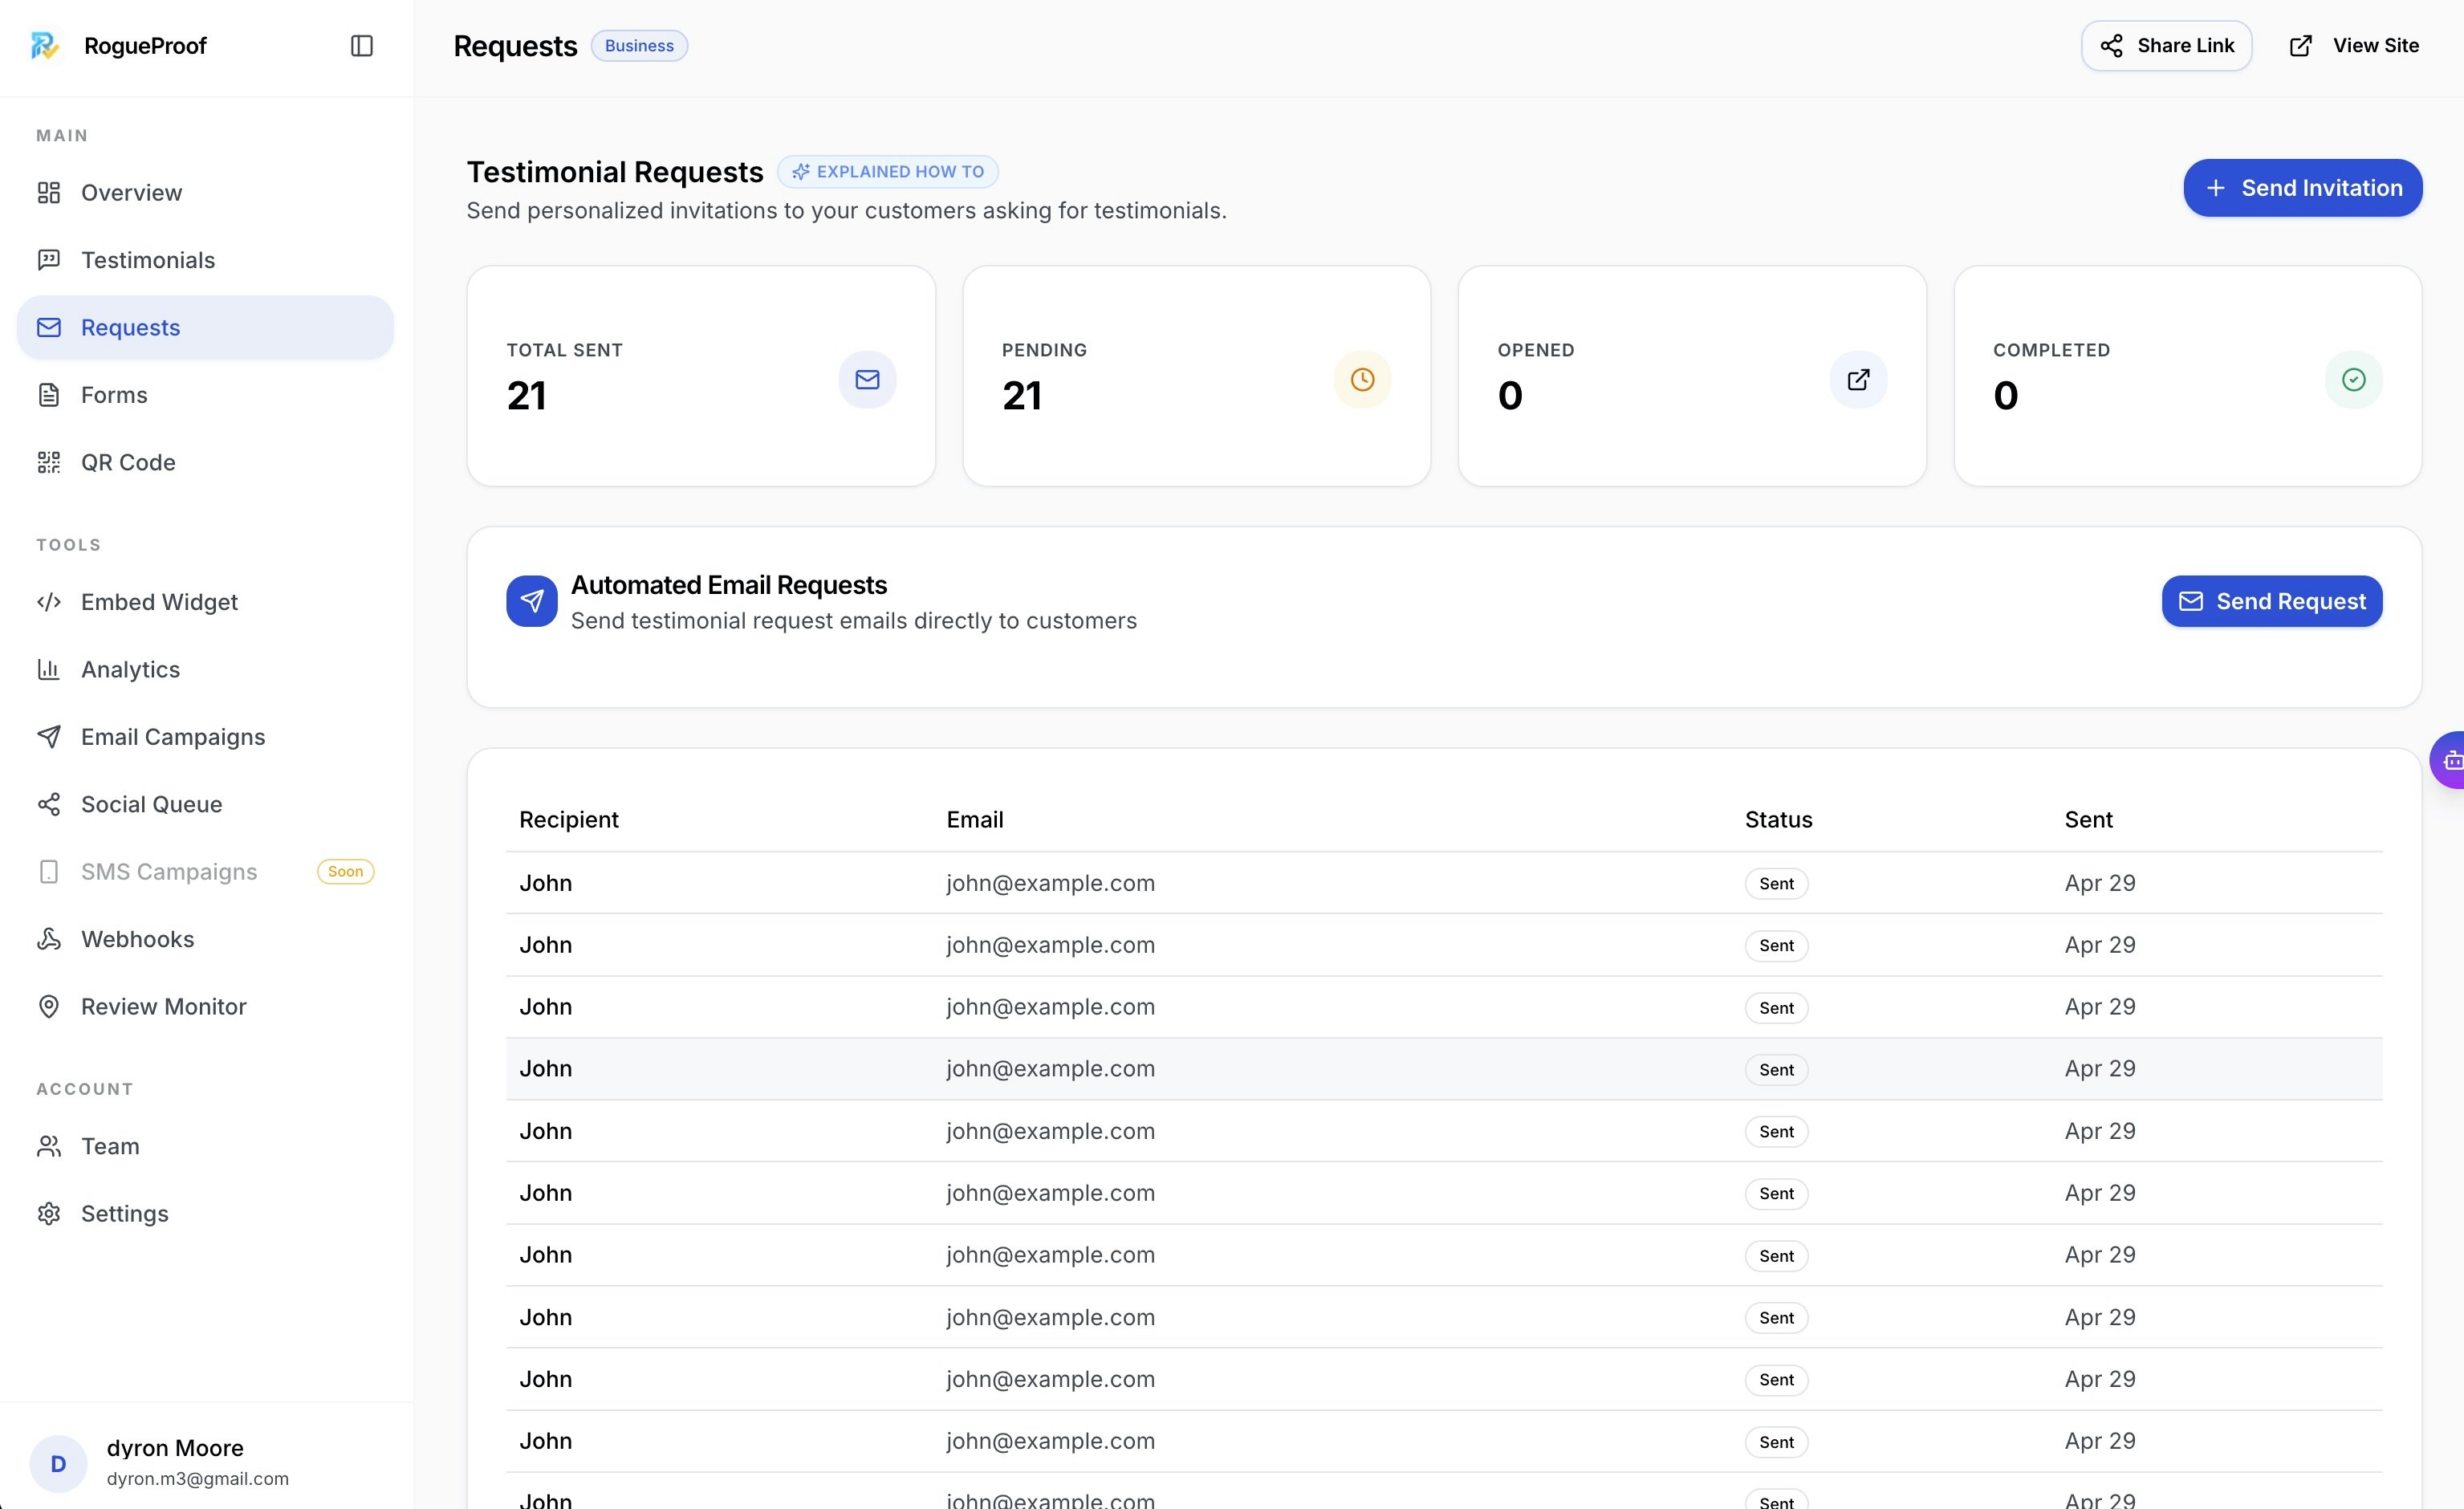This screenshot has height=1509, width=2464.
Task: Click the Settings gear icon
Action: pos(49,1214)
